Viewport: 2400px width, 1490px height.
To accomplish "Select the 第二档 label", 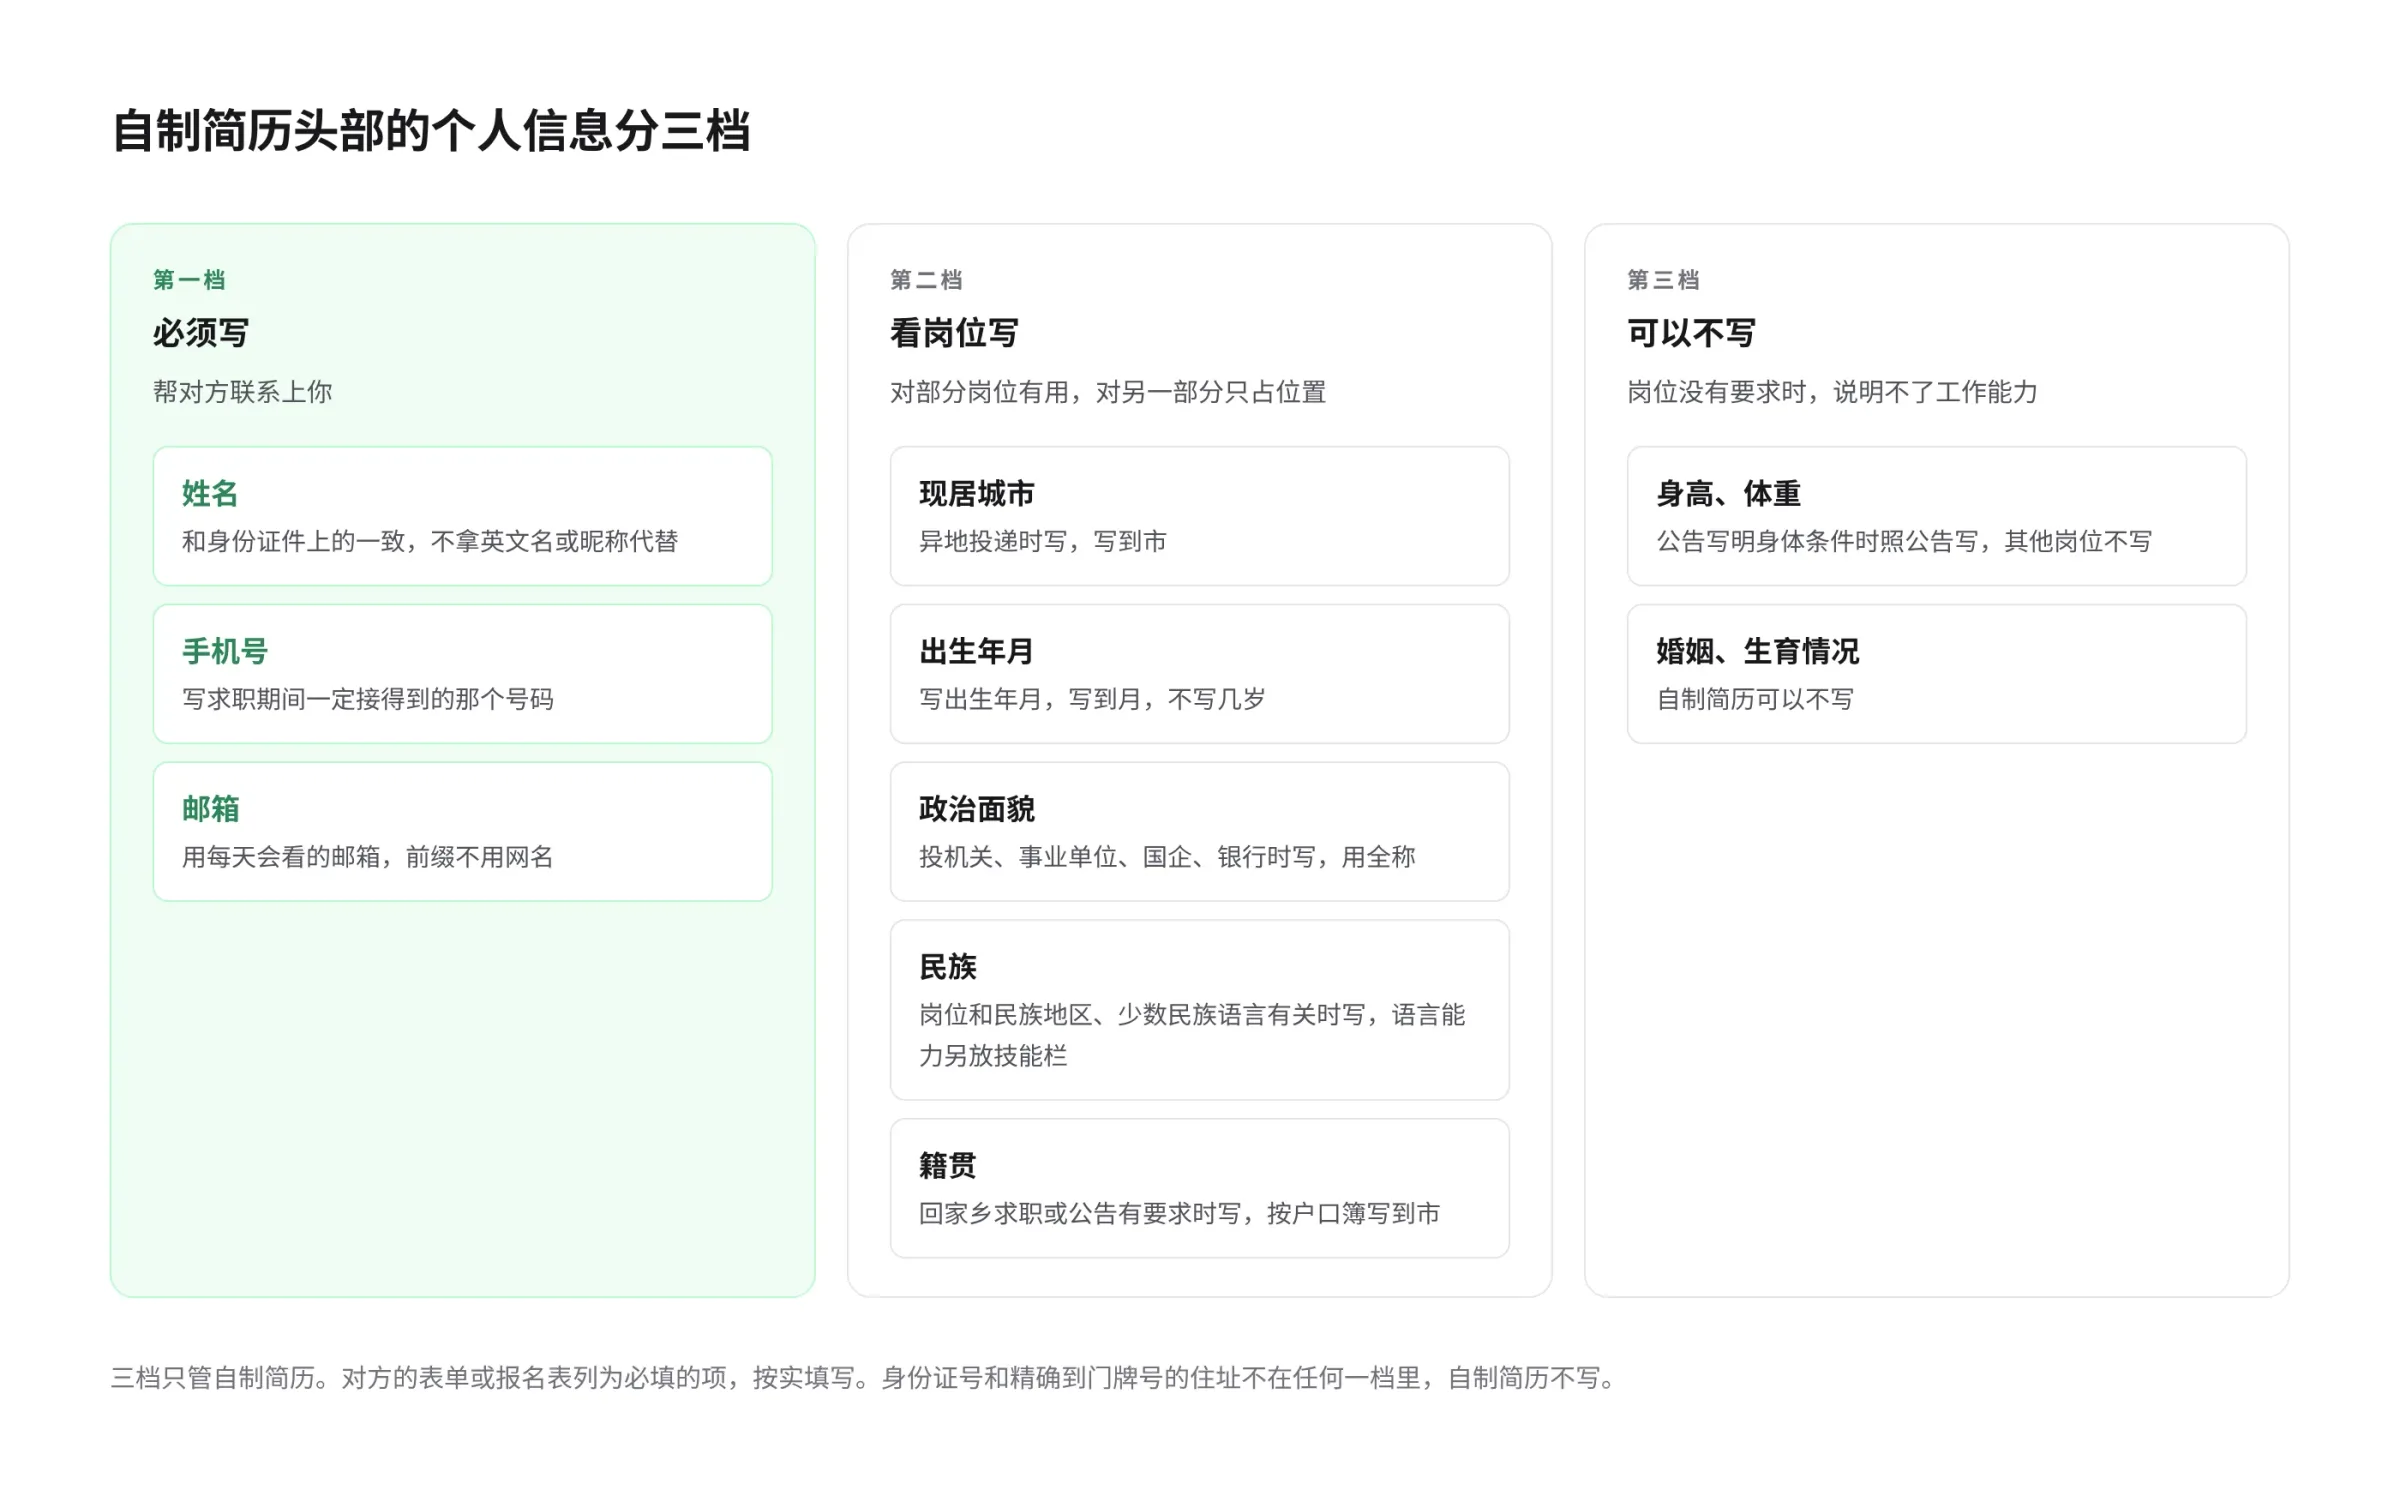I will [927, 280].
